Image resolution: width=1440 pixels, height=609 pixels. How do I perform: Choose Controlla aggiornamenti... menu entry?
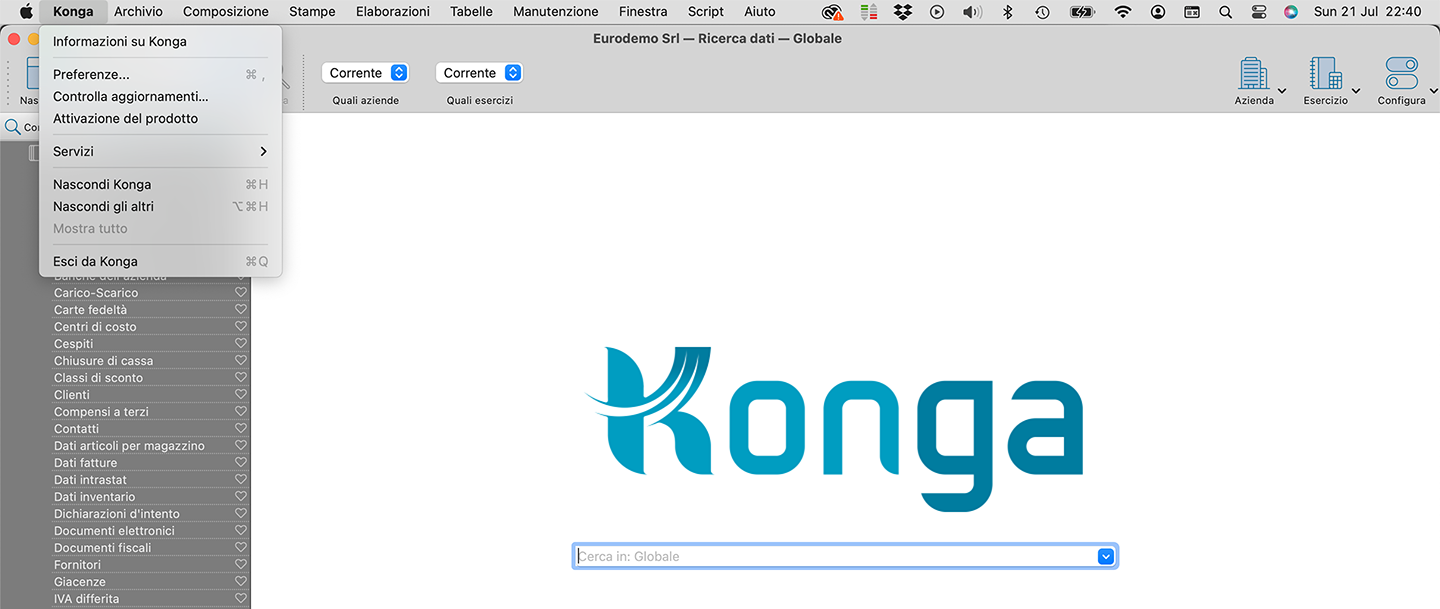(x=130, y=96)
